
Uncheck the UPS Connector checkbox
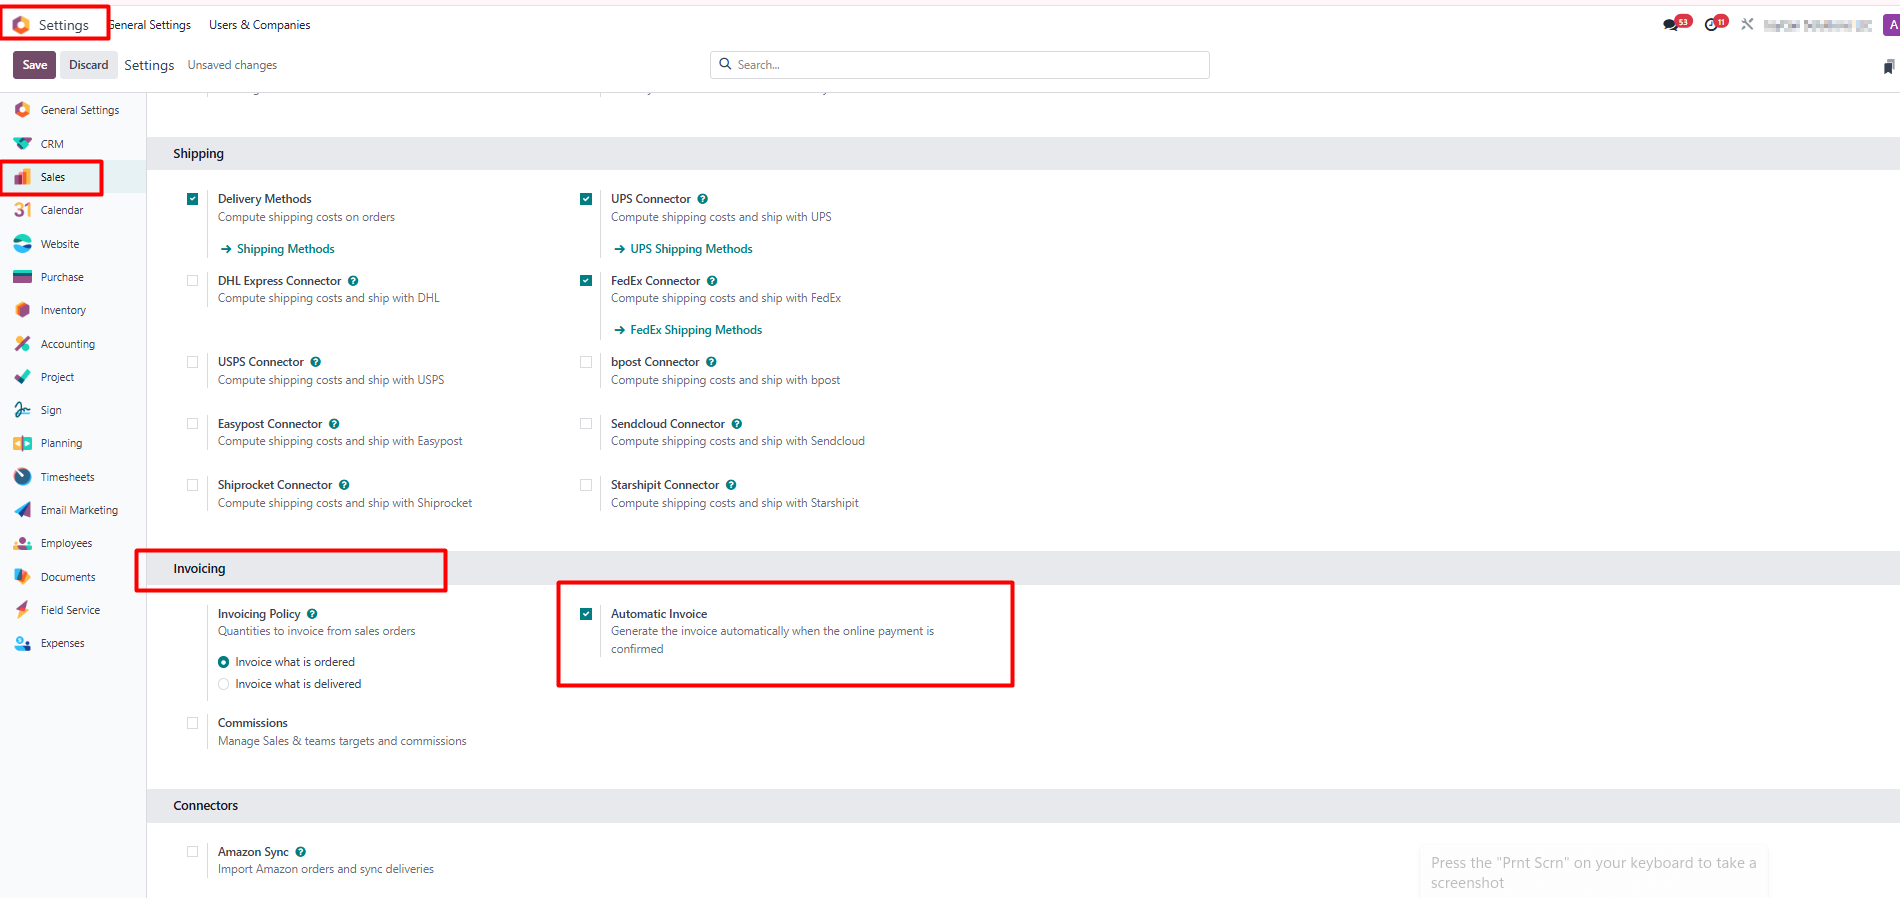pos(586,199)
